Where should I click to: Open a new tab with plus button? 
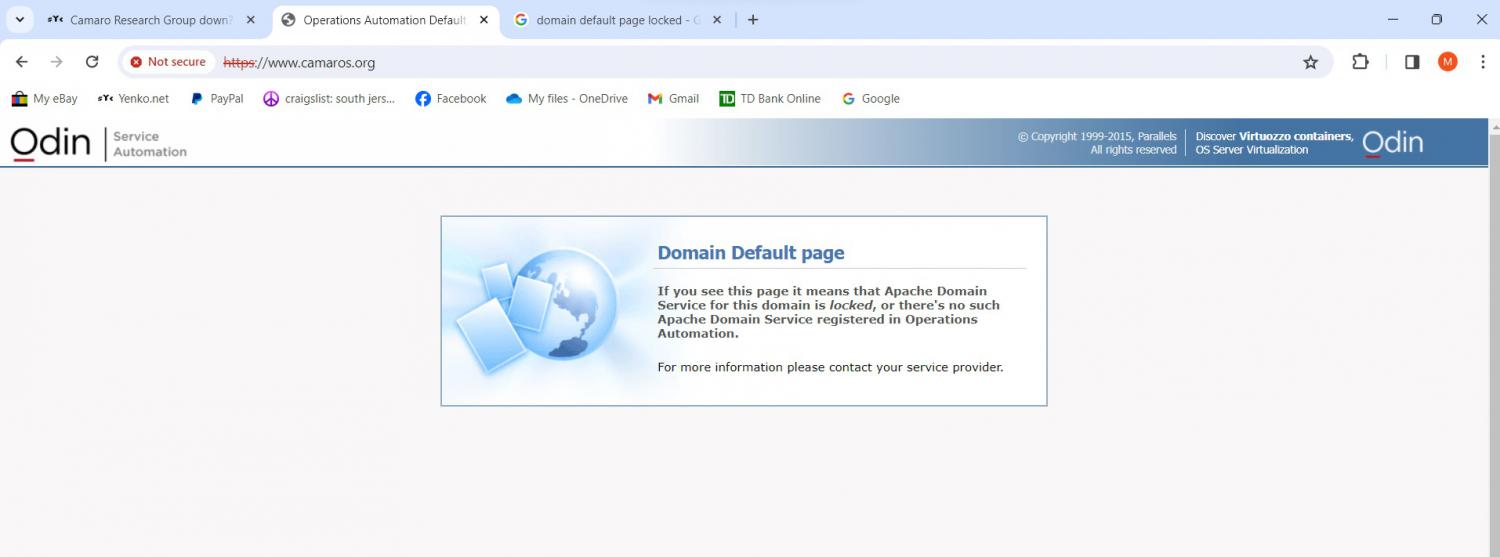click(753, 20)
